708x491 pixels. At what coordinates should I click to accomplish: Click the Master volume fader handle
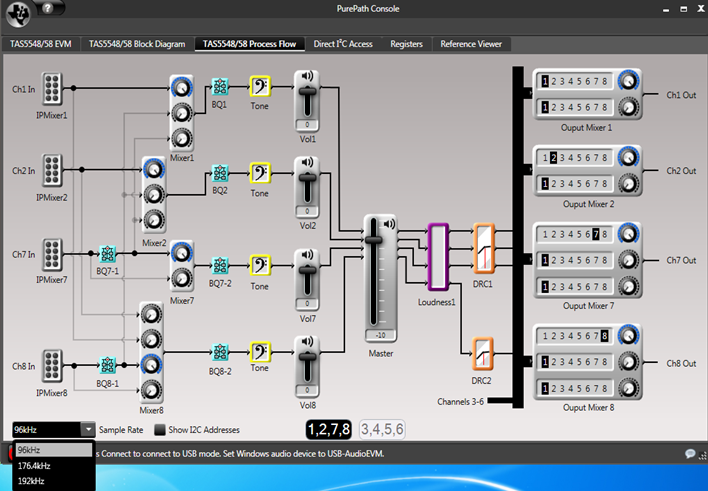click(373, 240)
